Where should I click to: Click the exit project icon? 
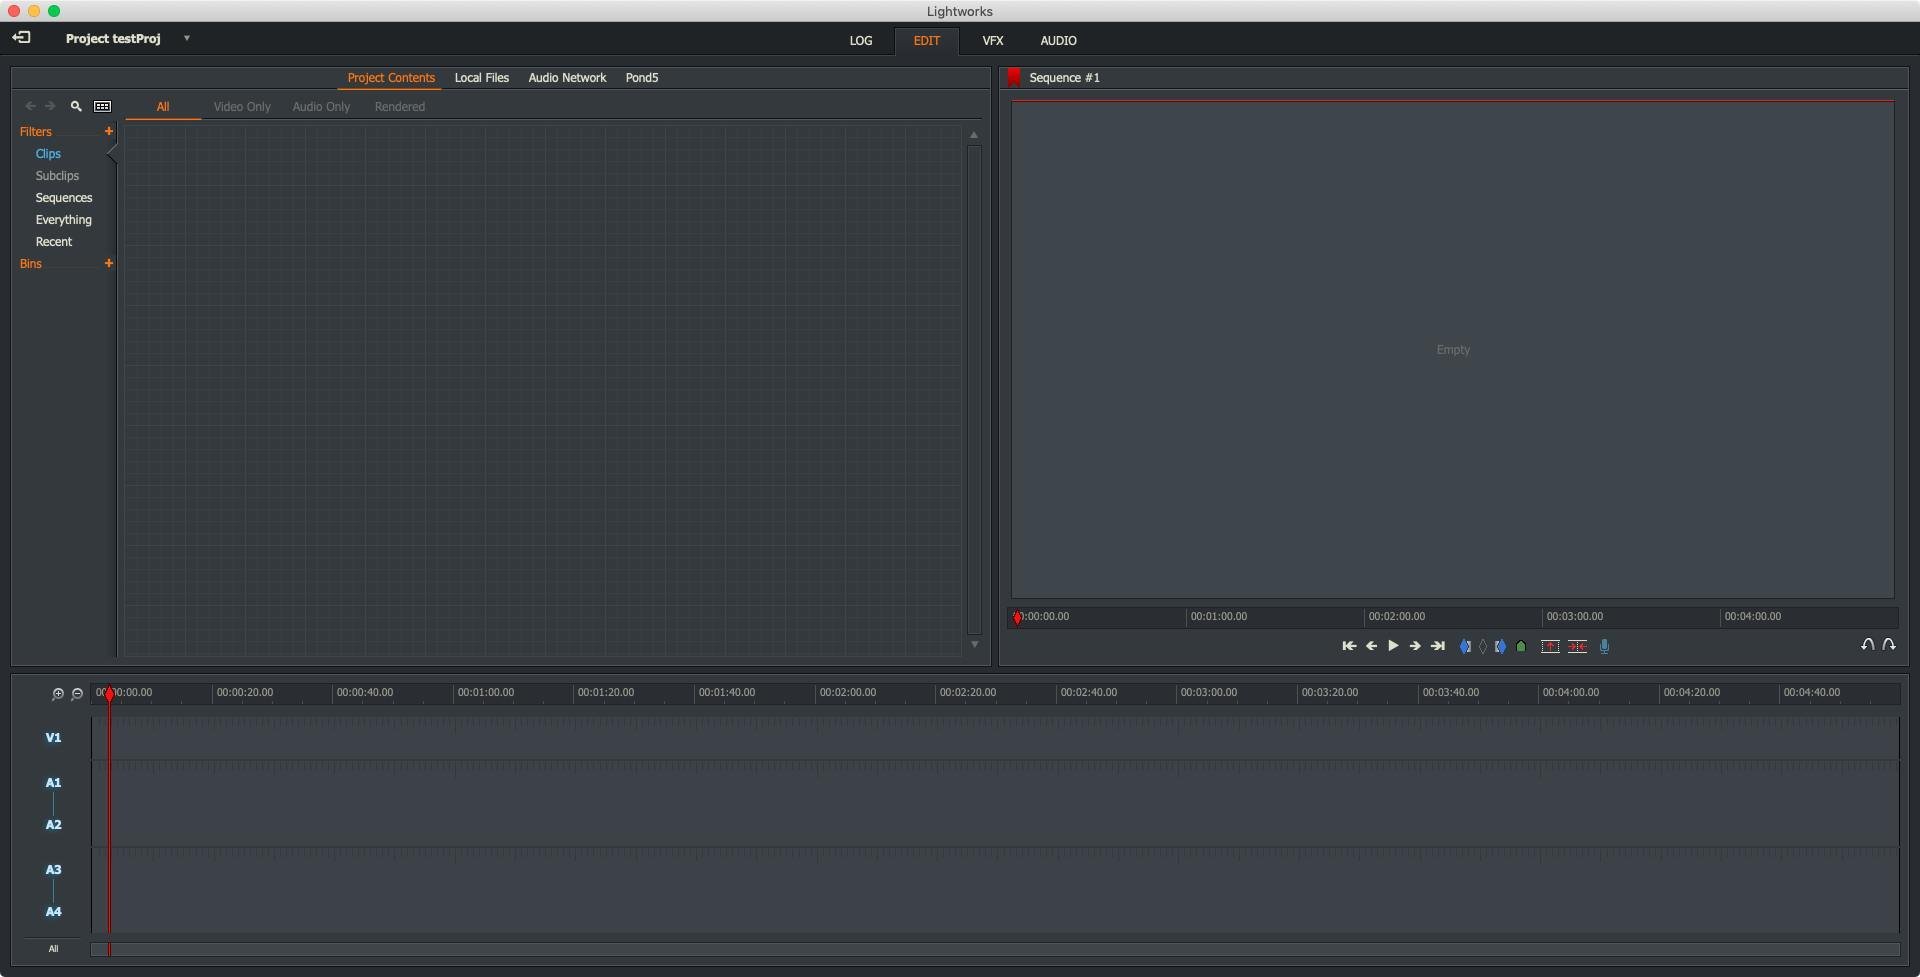[x=21, y=38]
